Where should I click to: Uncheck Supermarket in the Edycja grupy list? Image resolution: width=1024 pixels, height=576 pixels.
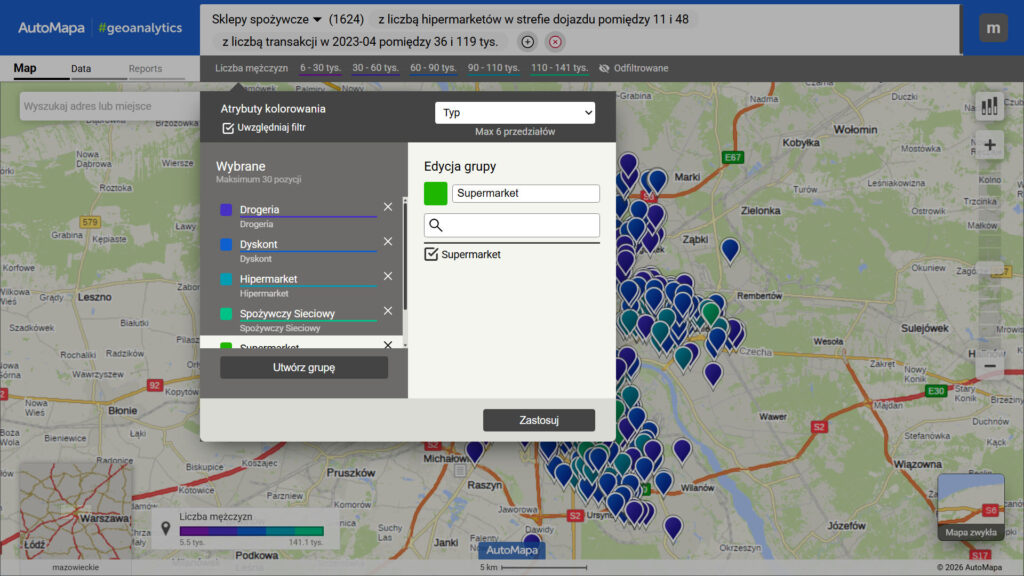click(x=431, y=254)
